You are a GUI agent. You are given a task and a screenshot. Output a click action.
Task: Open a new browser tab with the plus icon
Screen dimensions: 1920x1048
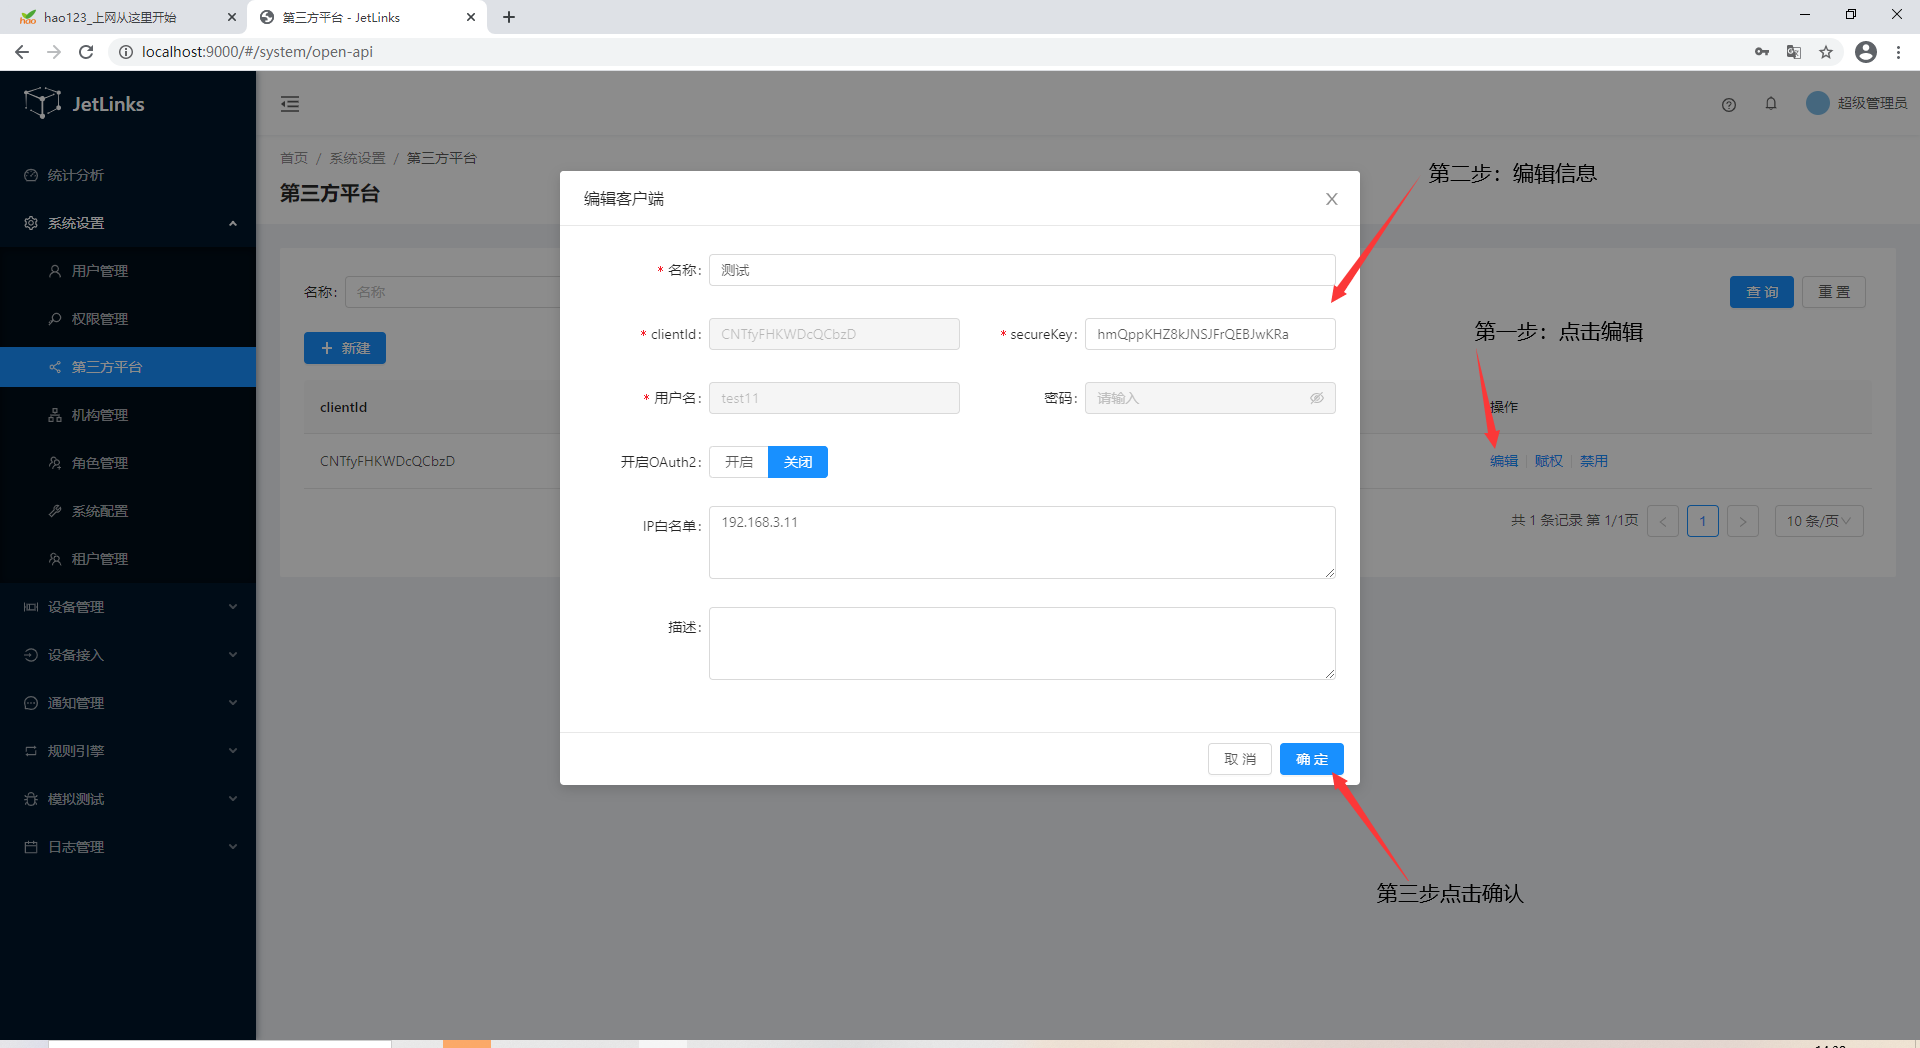point(509,17)
